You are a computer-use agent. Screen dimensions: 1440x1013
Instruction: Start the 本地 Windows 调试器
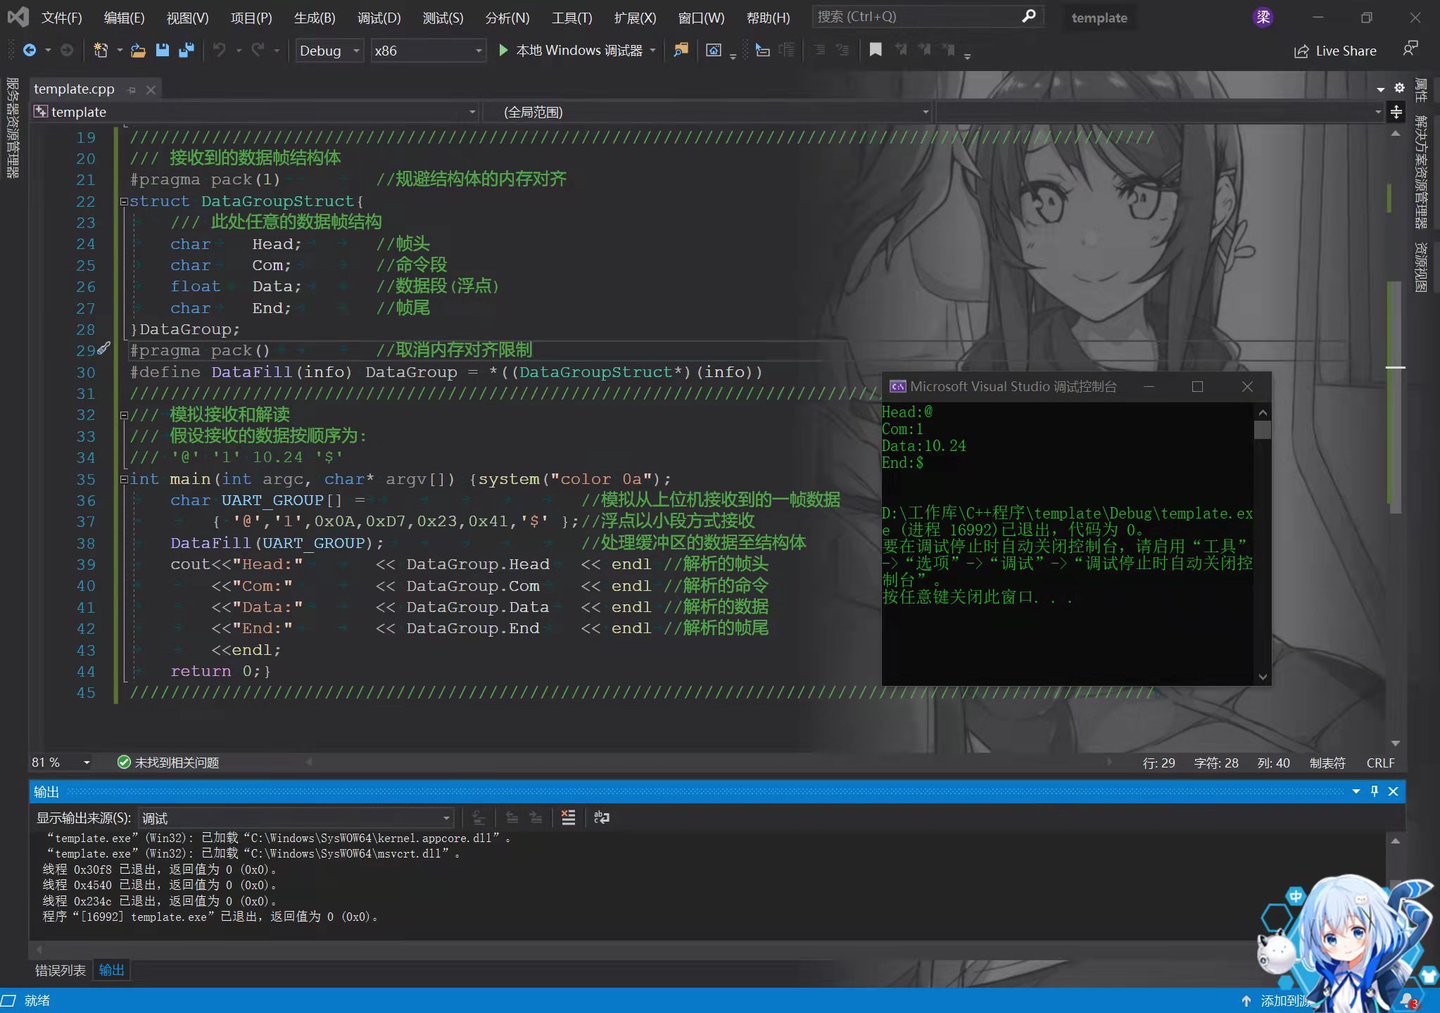[x=570, y=50]
